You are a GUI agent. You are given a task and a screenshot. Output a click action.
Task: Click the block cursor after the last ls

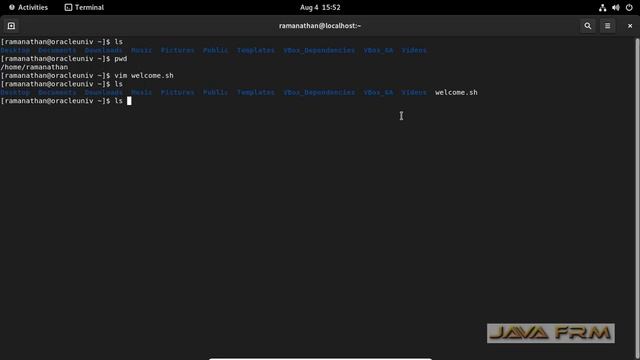129,101
